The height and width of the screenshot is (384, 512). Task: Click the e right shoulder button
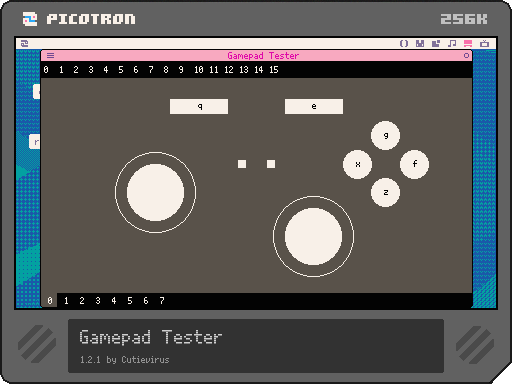point(314,106)
